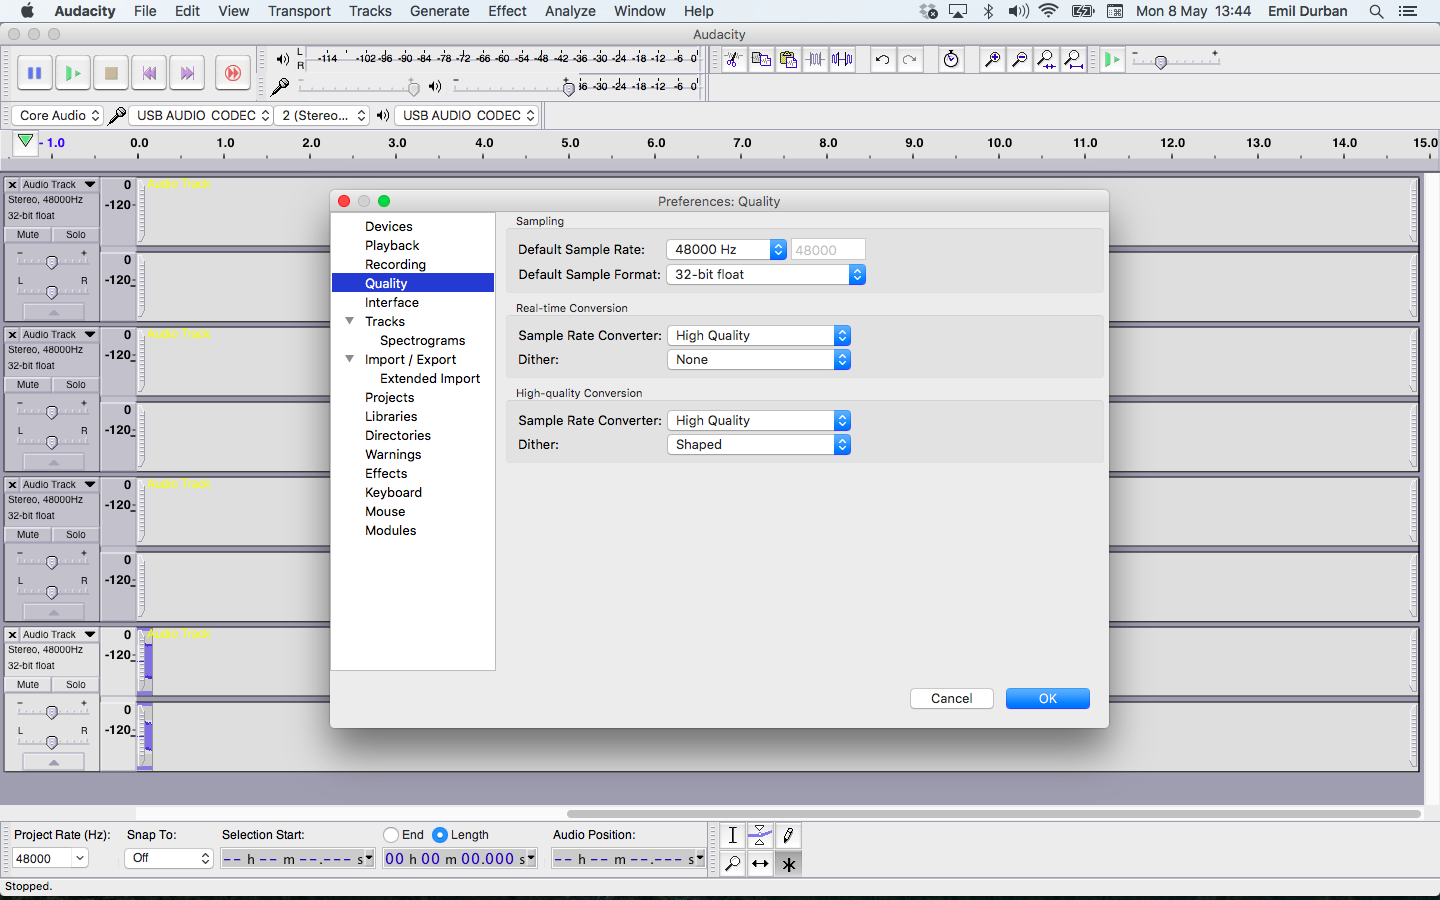
Task: Click the Cut scissors icon
Action: click(733, 59)
